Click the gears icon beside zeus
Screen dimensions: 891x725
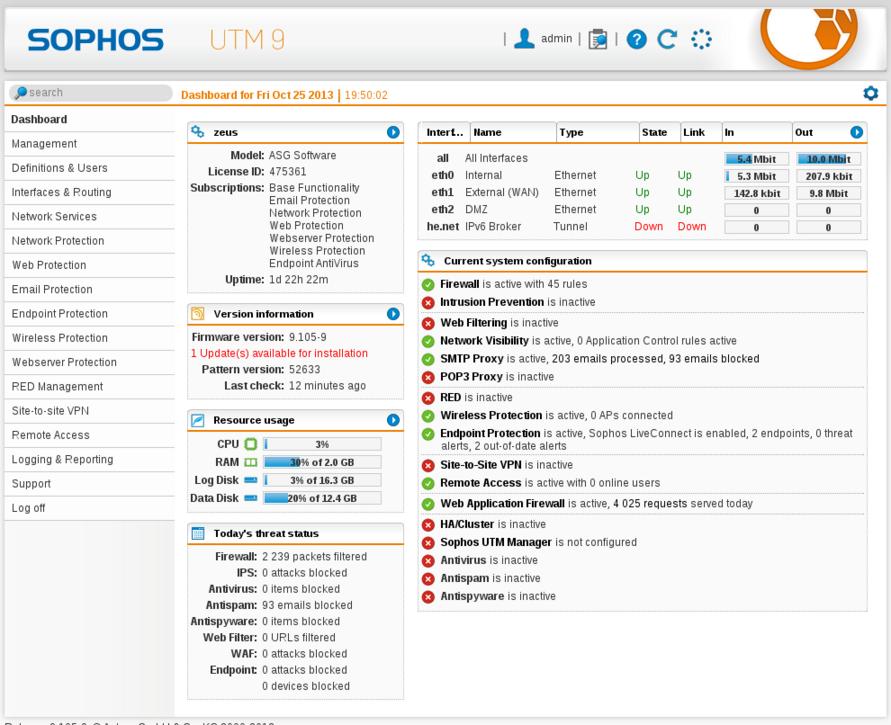click(198, 132)
